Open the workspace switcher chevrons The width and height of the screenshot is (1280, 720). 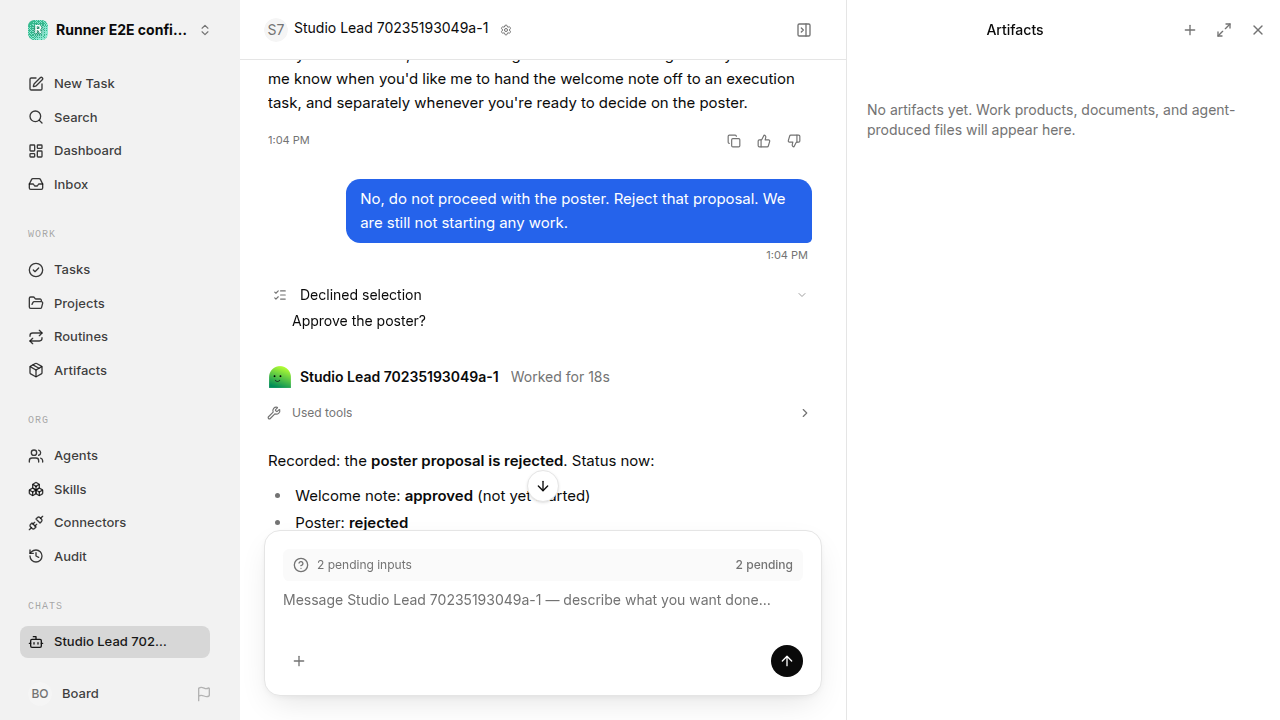(205, 30)
